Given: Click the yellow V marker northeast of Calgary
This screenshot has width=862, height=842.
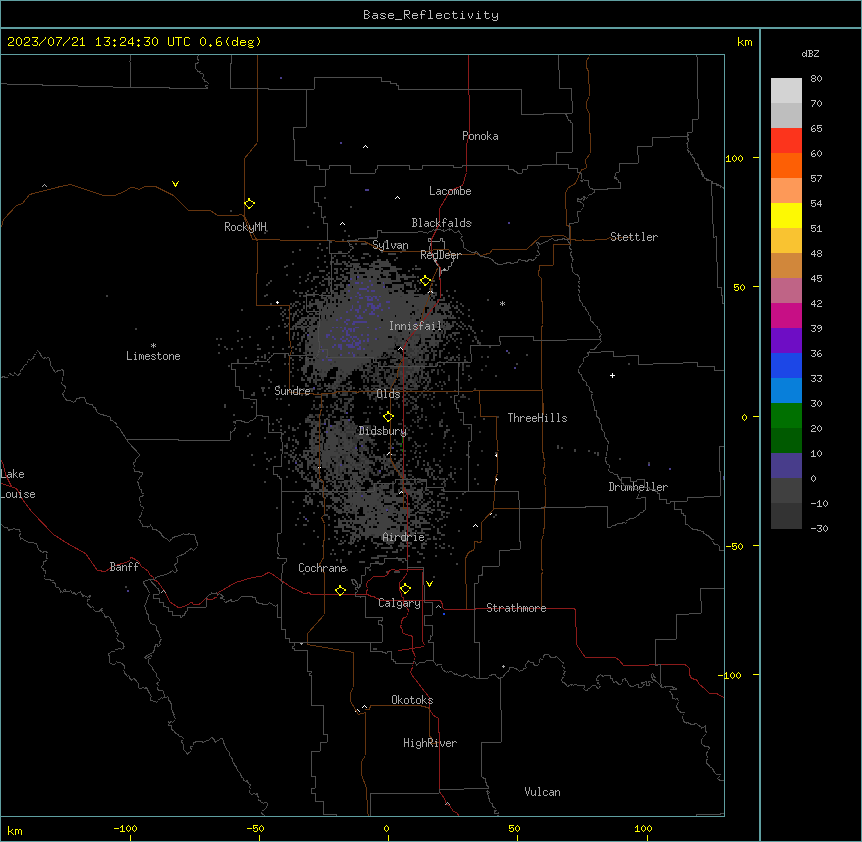Looking at the screenshot, I should (x=429, y=584).
